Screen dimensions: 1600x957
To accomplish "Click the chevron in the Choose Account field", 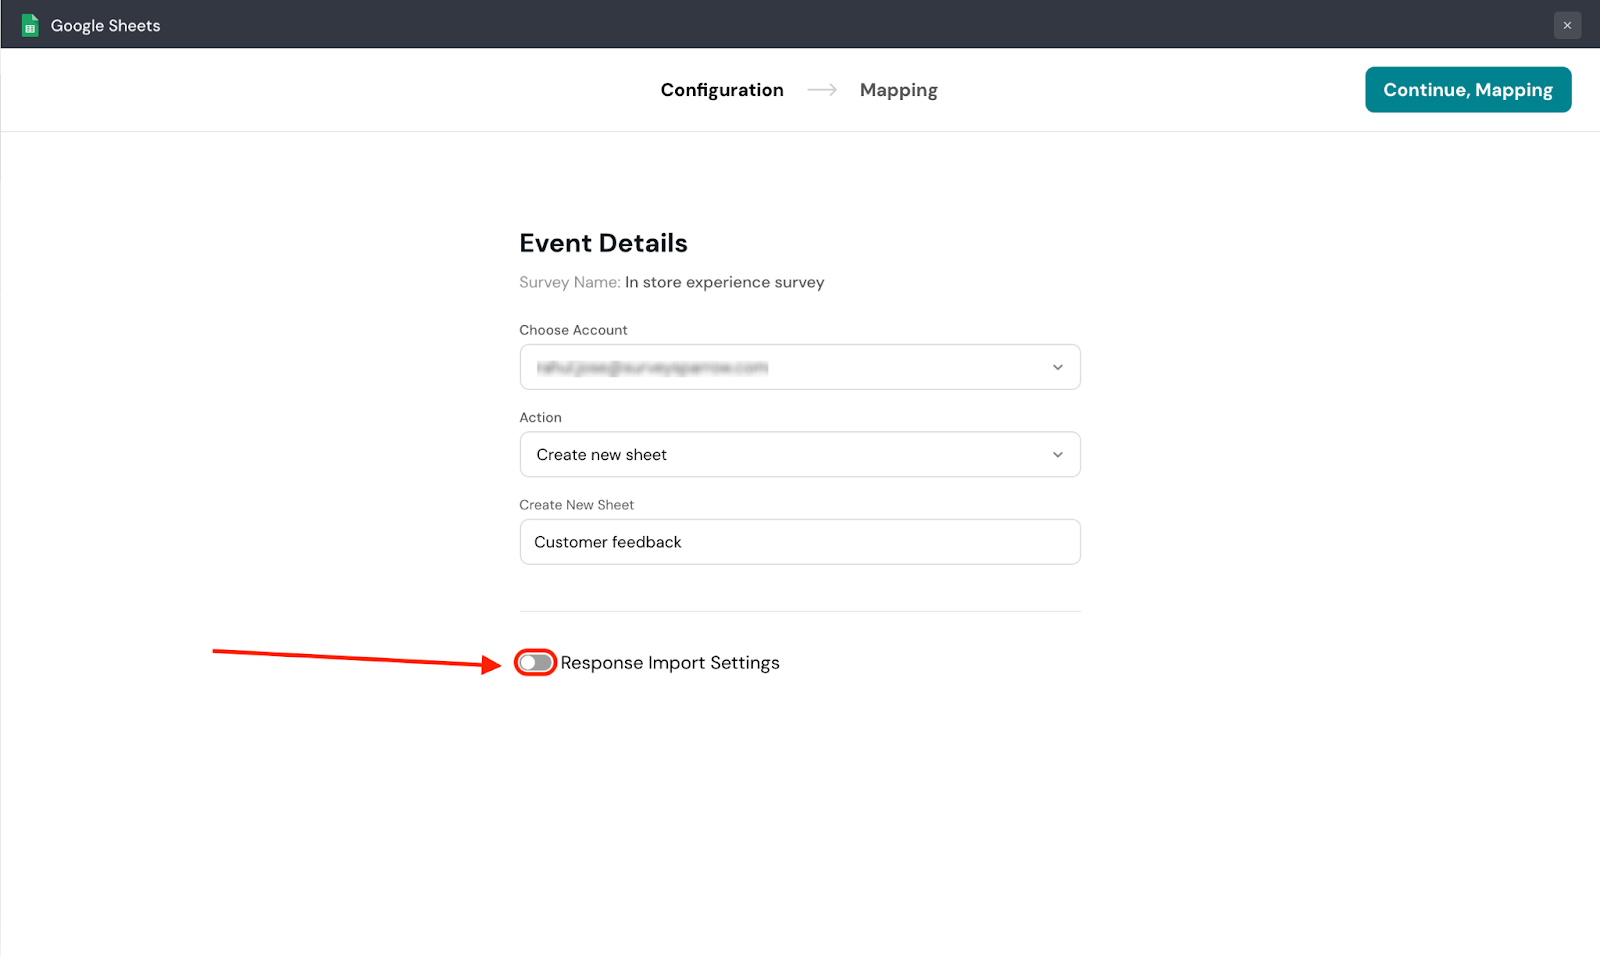I will (x=1057, y=367).
